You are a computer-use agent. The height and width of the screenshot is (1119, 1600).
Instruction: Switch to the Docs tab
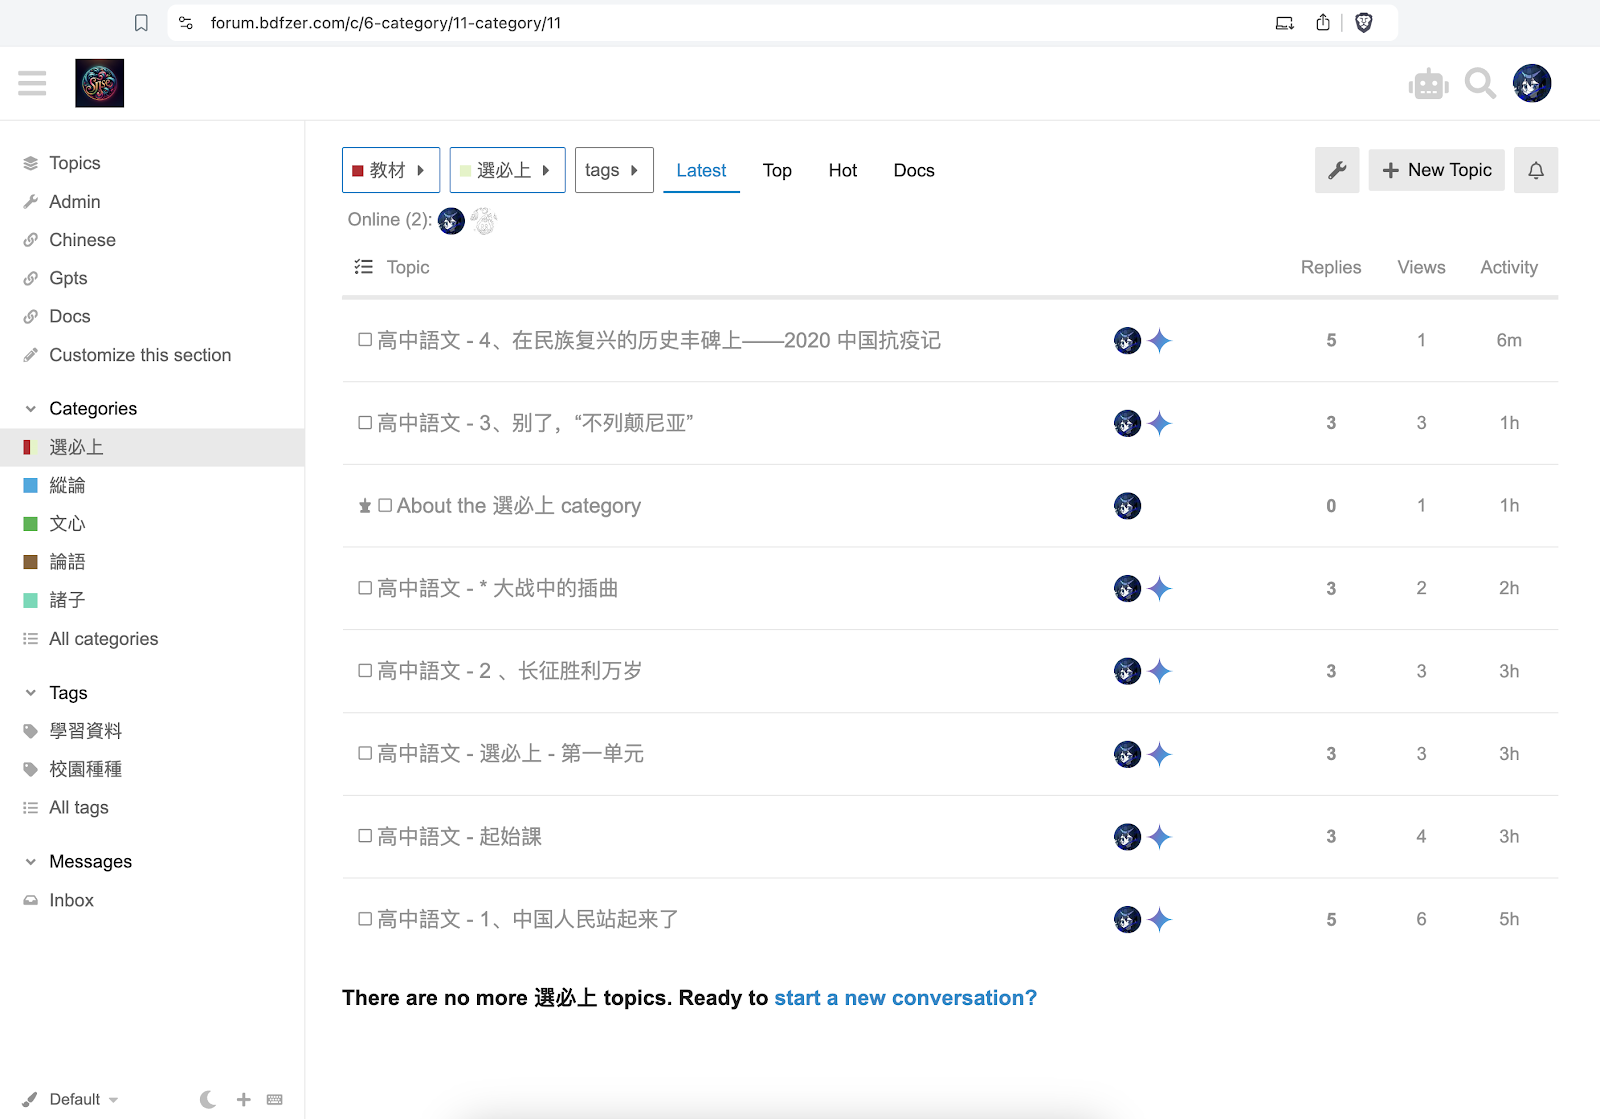coord(913,170)
